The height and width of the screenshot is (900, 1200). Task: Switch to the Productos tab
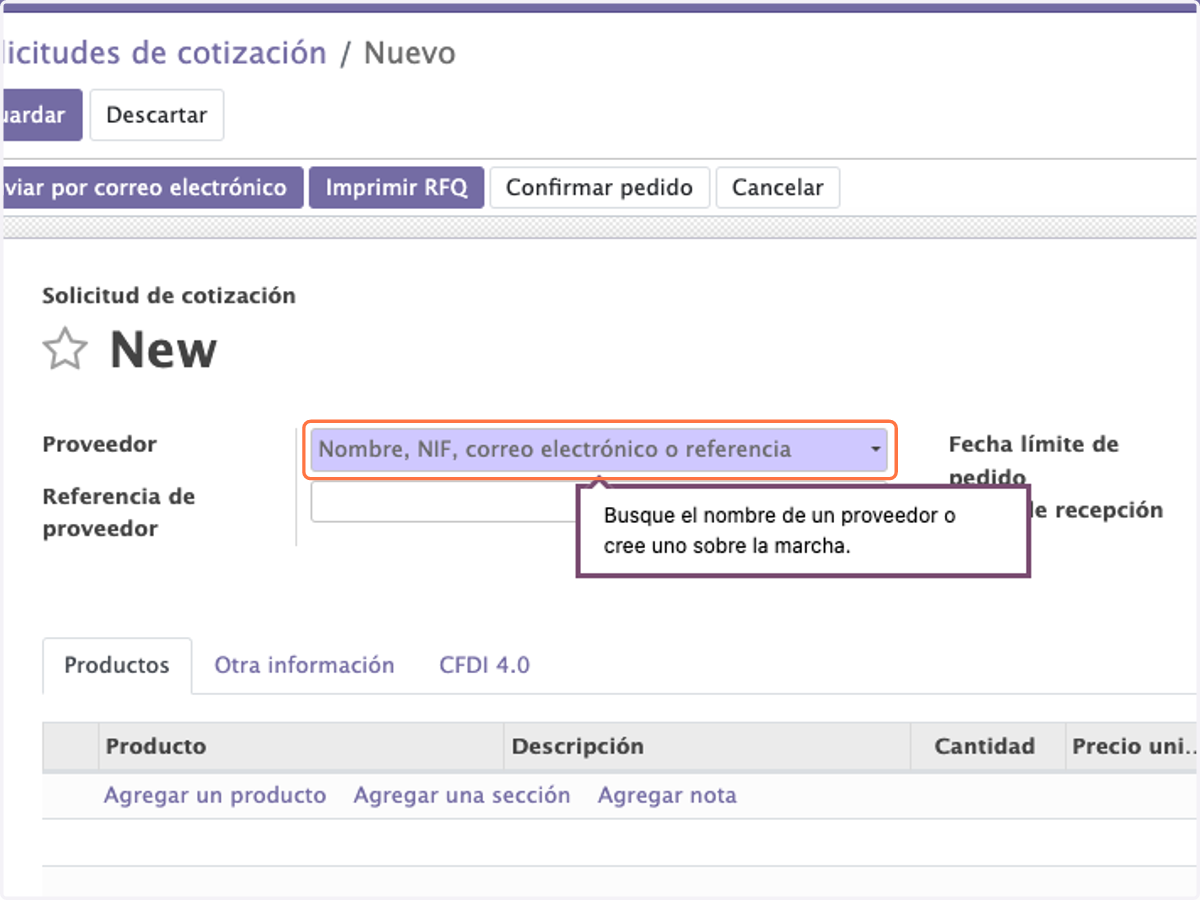tap(117, 666)
